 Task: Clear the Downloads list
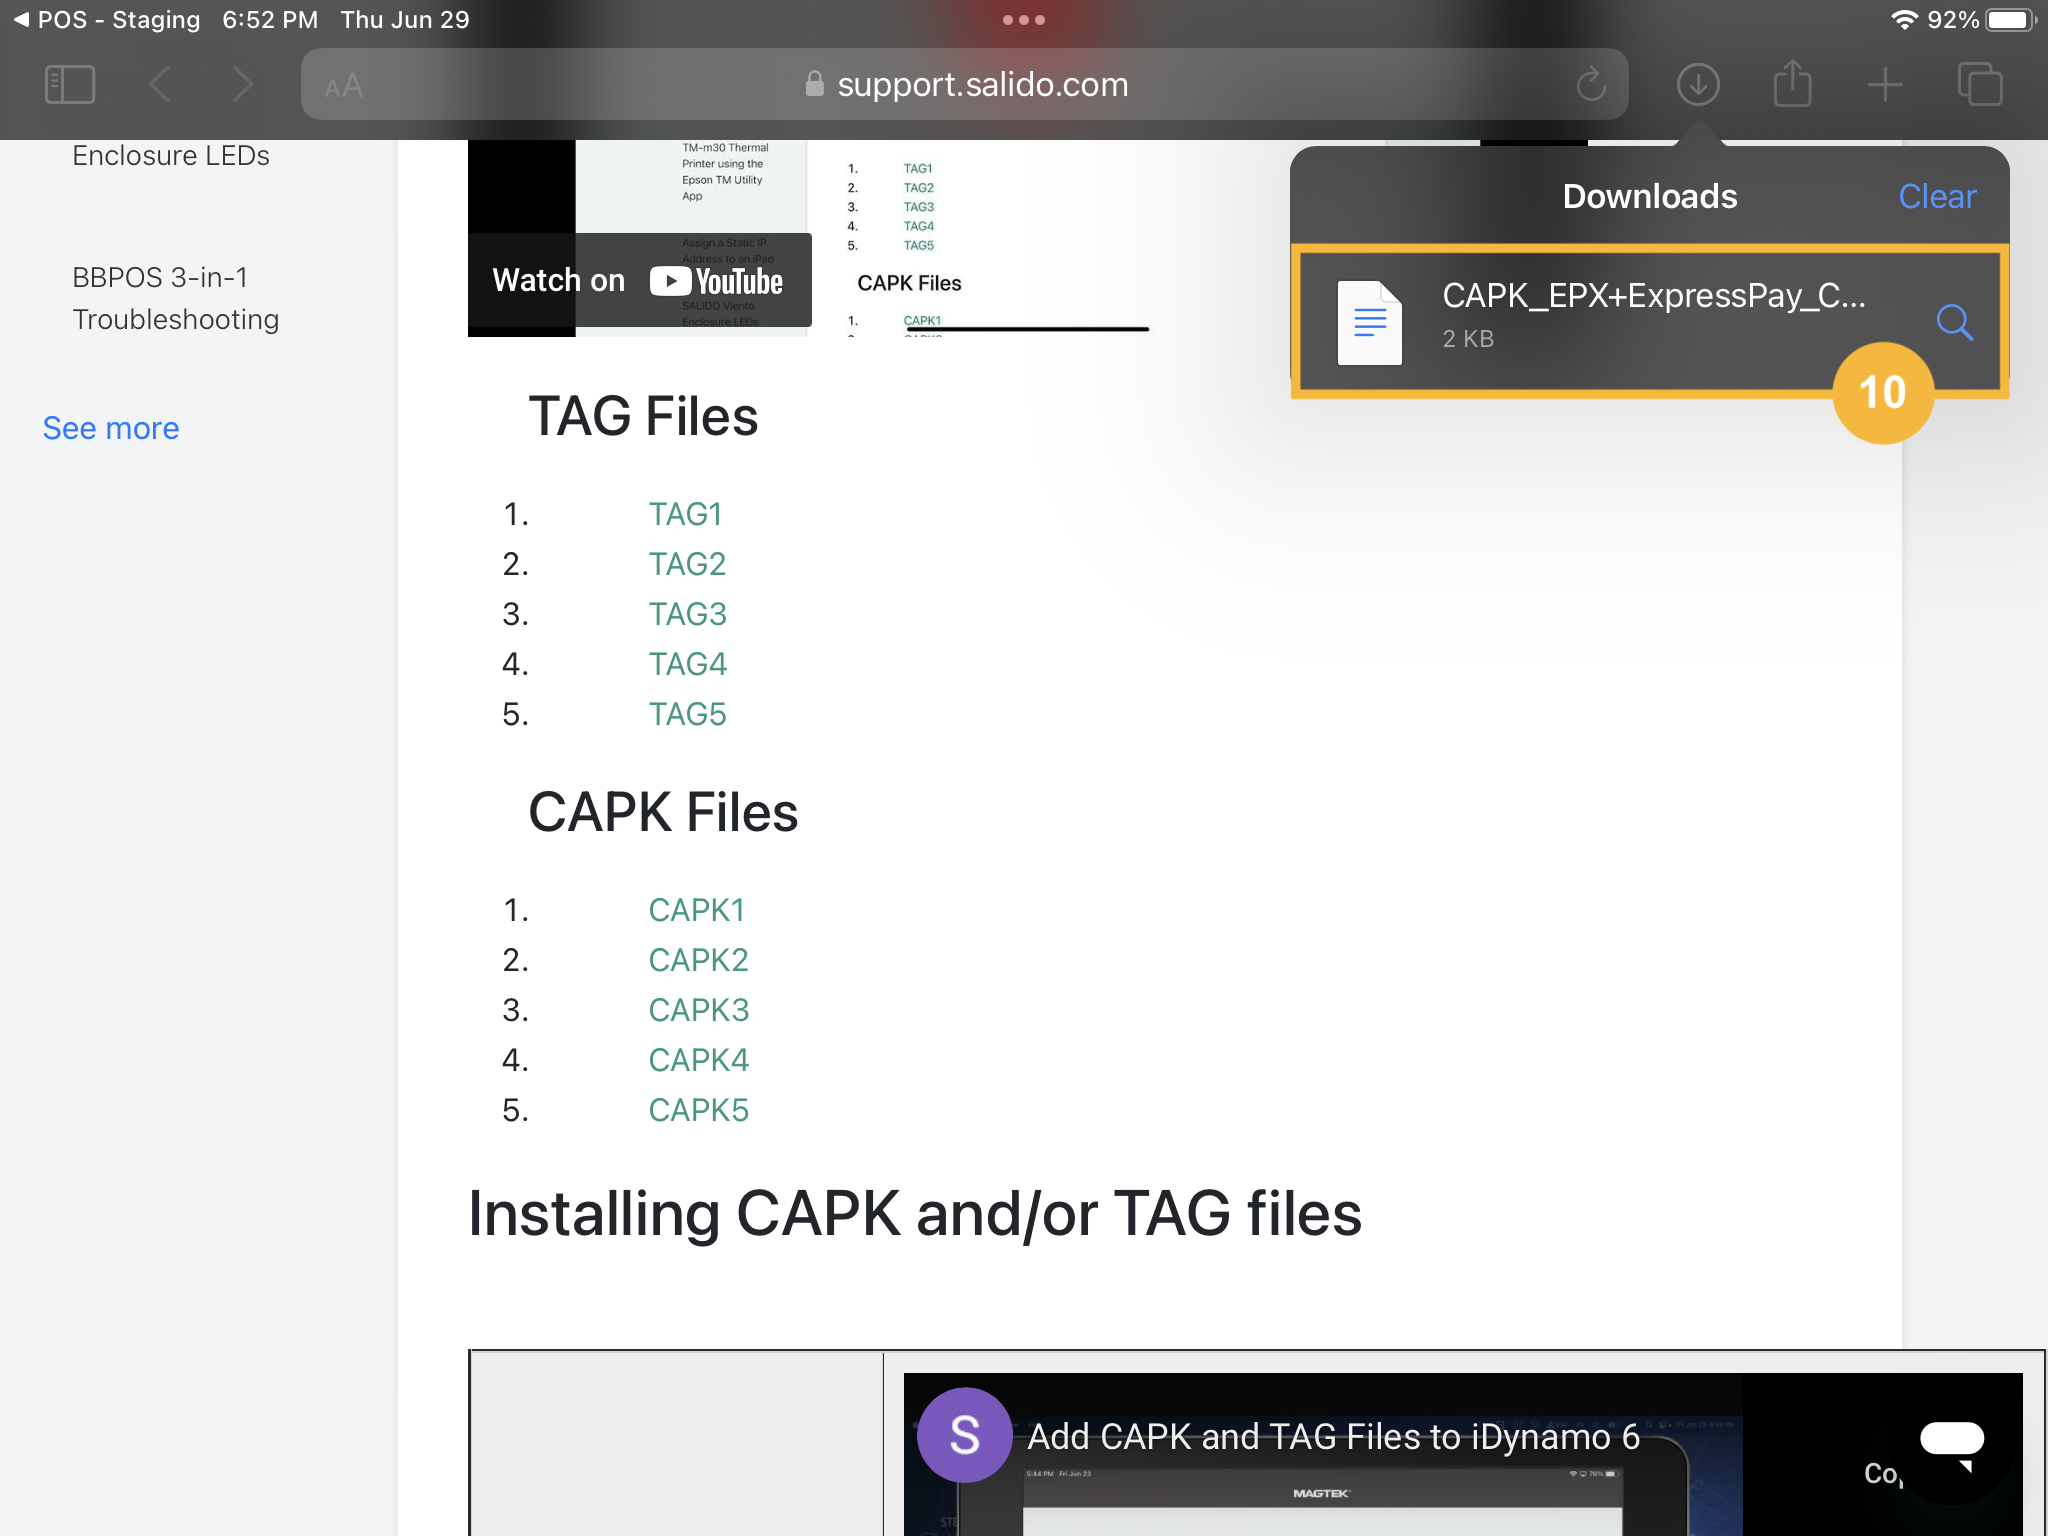pyautogui.click(x=1937, y=196)
